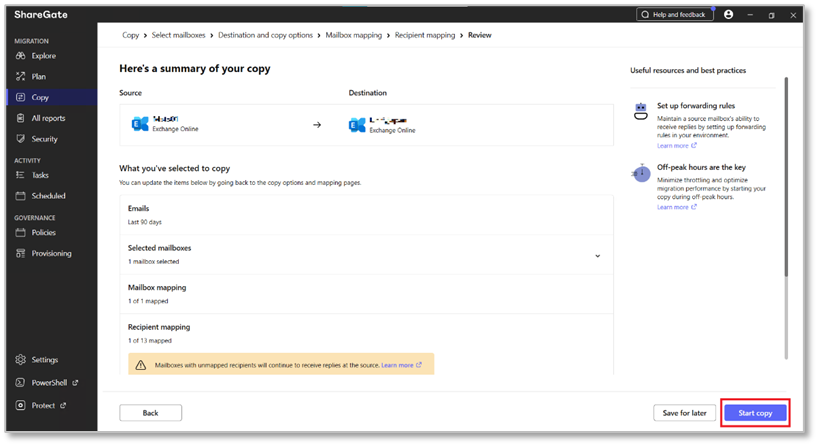Open the user account profile icon
Image resolution: width=818 pixels, height=446 pixels.
(x=729, y=15)
